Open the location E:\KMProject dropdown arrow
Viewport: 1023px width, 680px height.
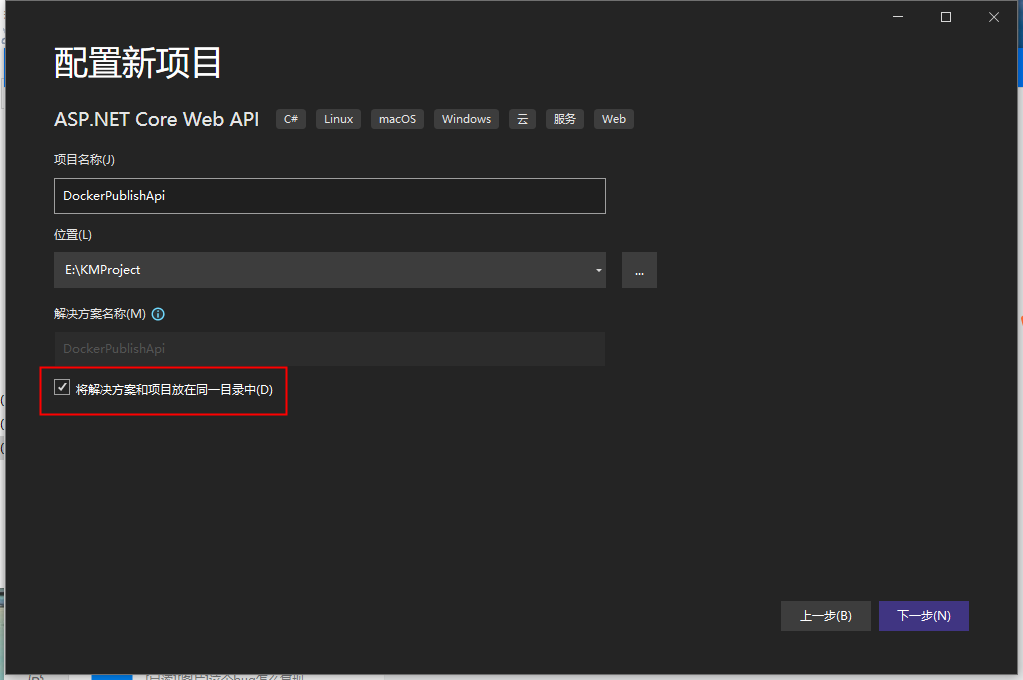tap(598, 270)
